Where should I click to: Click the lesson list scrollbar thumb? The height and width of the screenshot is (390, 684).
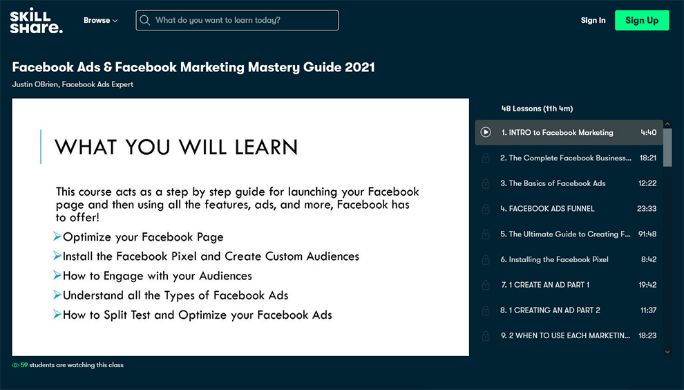tap(667, 147)
